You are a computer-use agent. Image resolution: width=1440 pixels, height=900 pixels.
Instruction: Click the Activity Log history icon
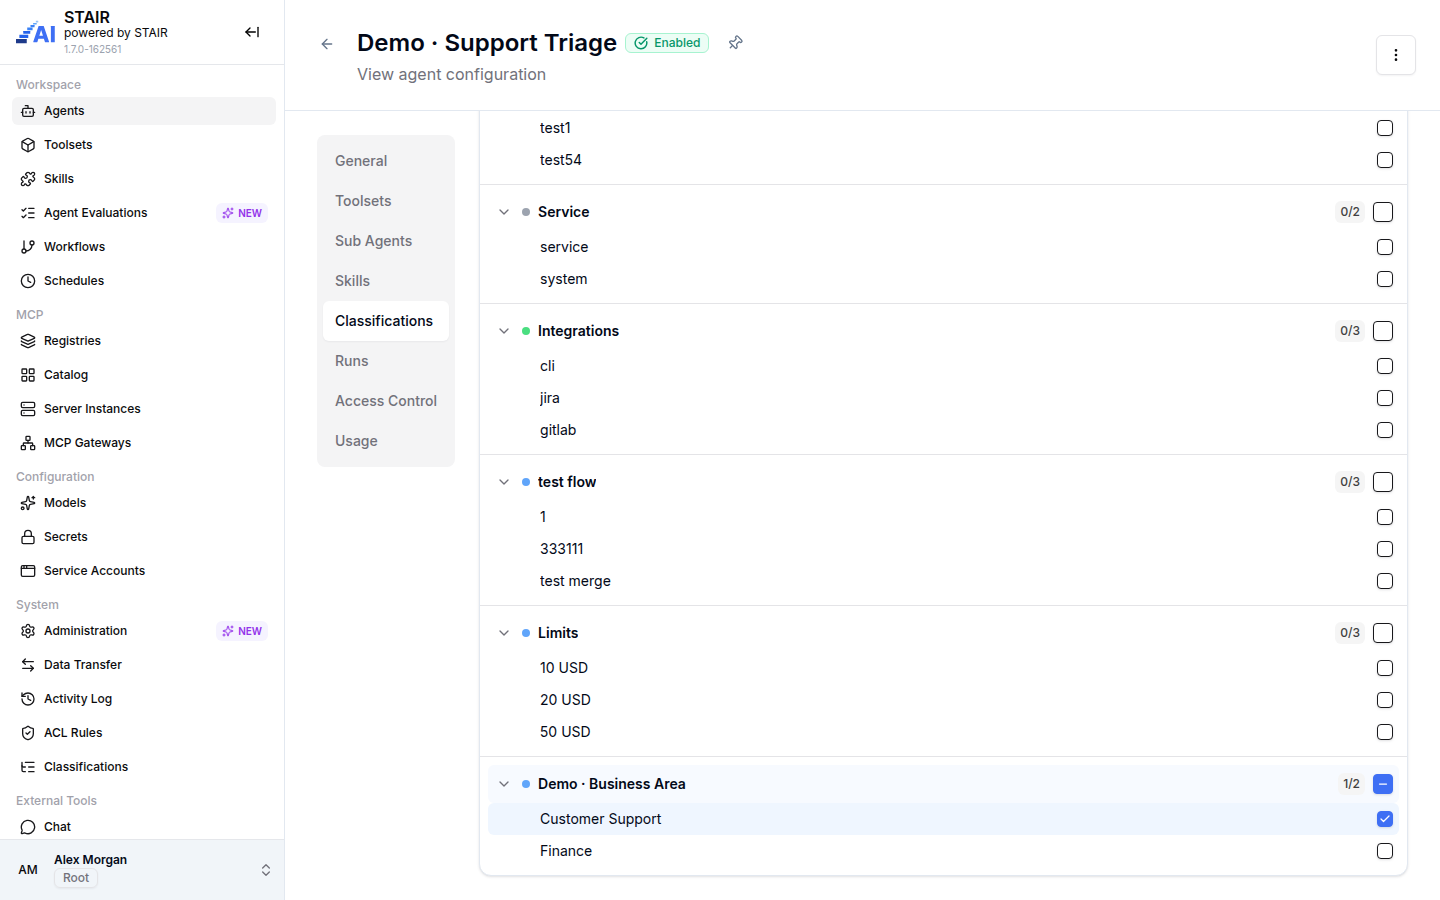pyautogui.click(x=28, y=699)
